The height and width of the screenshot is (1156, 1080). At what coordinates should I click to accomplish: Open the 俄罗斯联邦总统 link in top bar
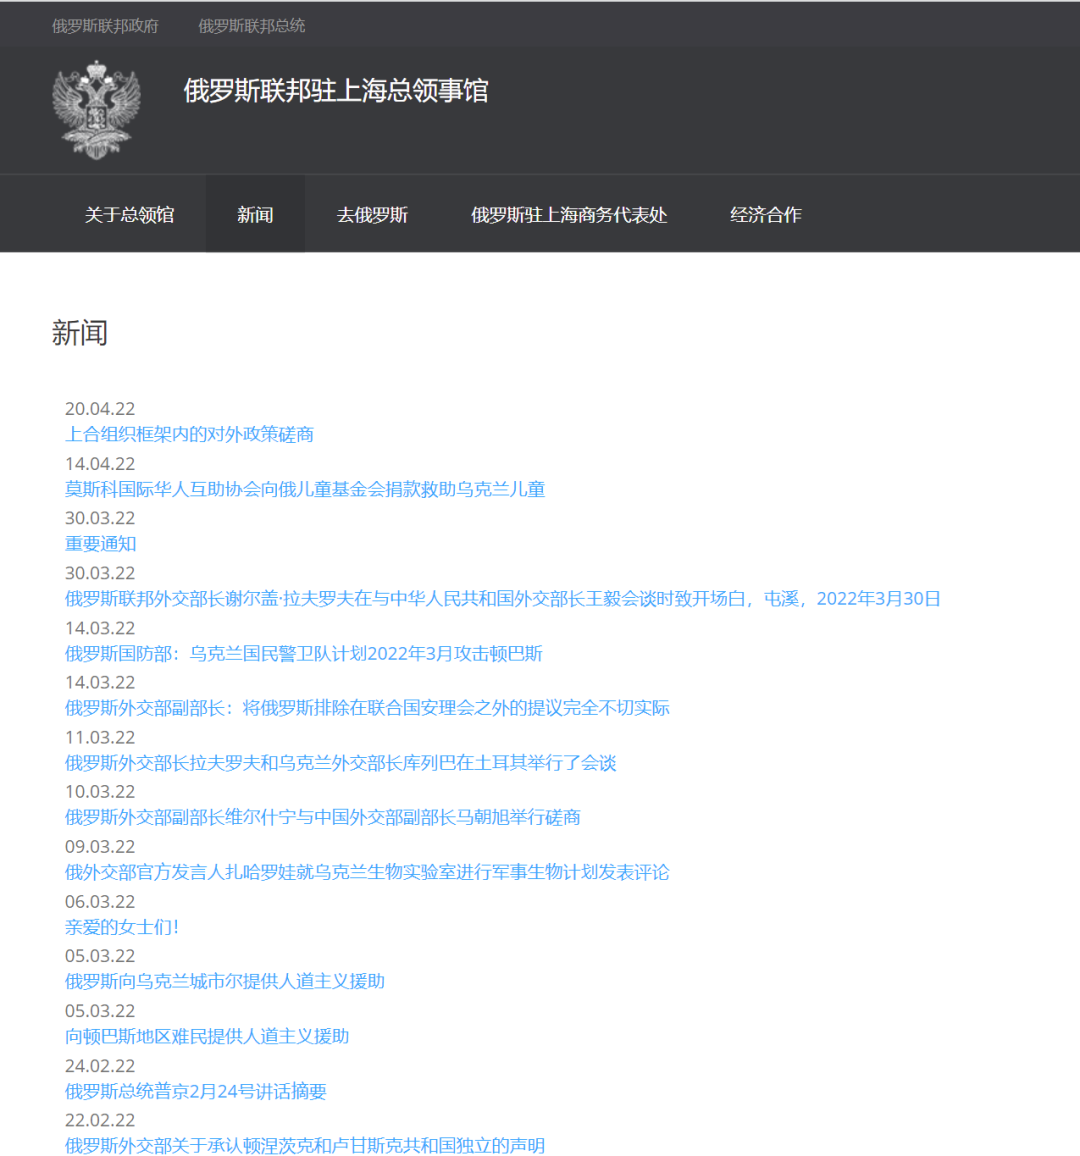[x=251, y=26]
